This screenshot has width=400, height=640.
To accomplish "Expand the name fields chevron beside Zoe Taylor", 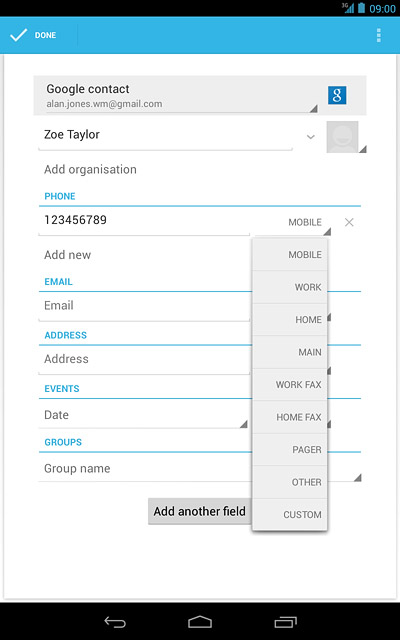I will pos(311,137).
